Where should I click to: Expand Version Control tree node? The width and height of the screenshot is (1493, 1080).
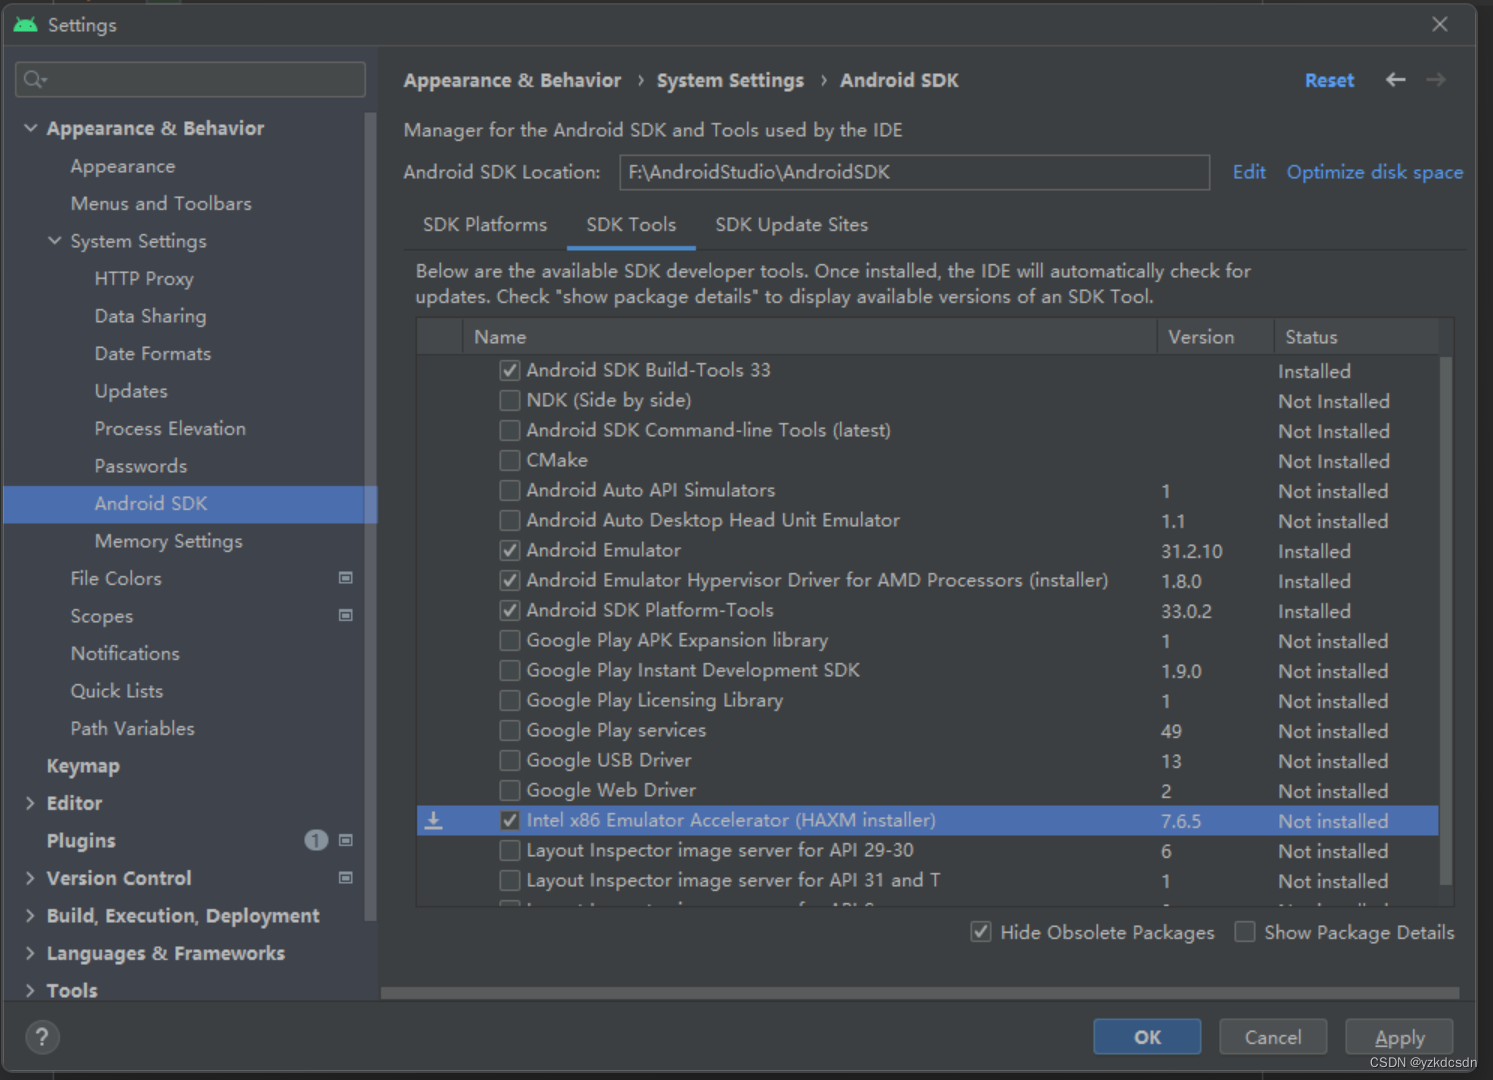[x=30, y=878]
